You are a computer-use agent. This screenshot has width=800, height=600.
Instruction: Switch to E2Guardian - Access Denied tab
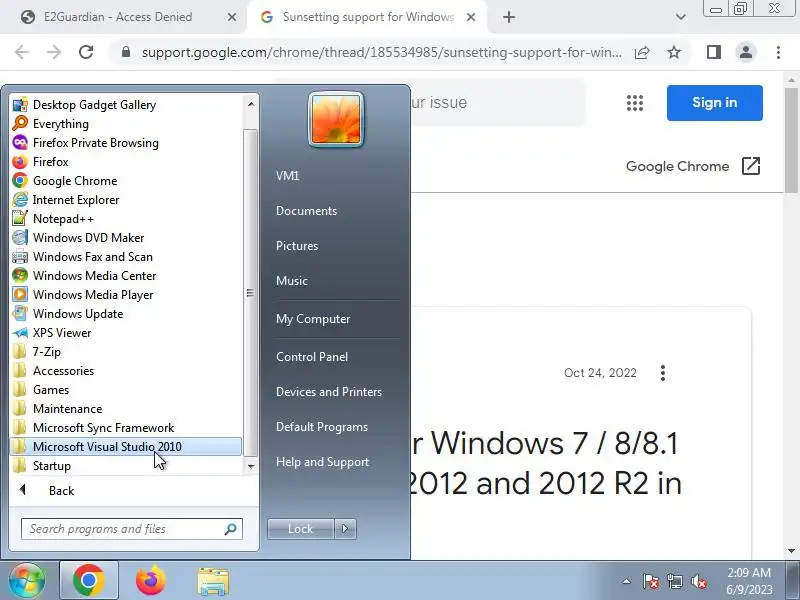(x=118, y=17)
